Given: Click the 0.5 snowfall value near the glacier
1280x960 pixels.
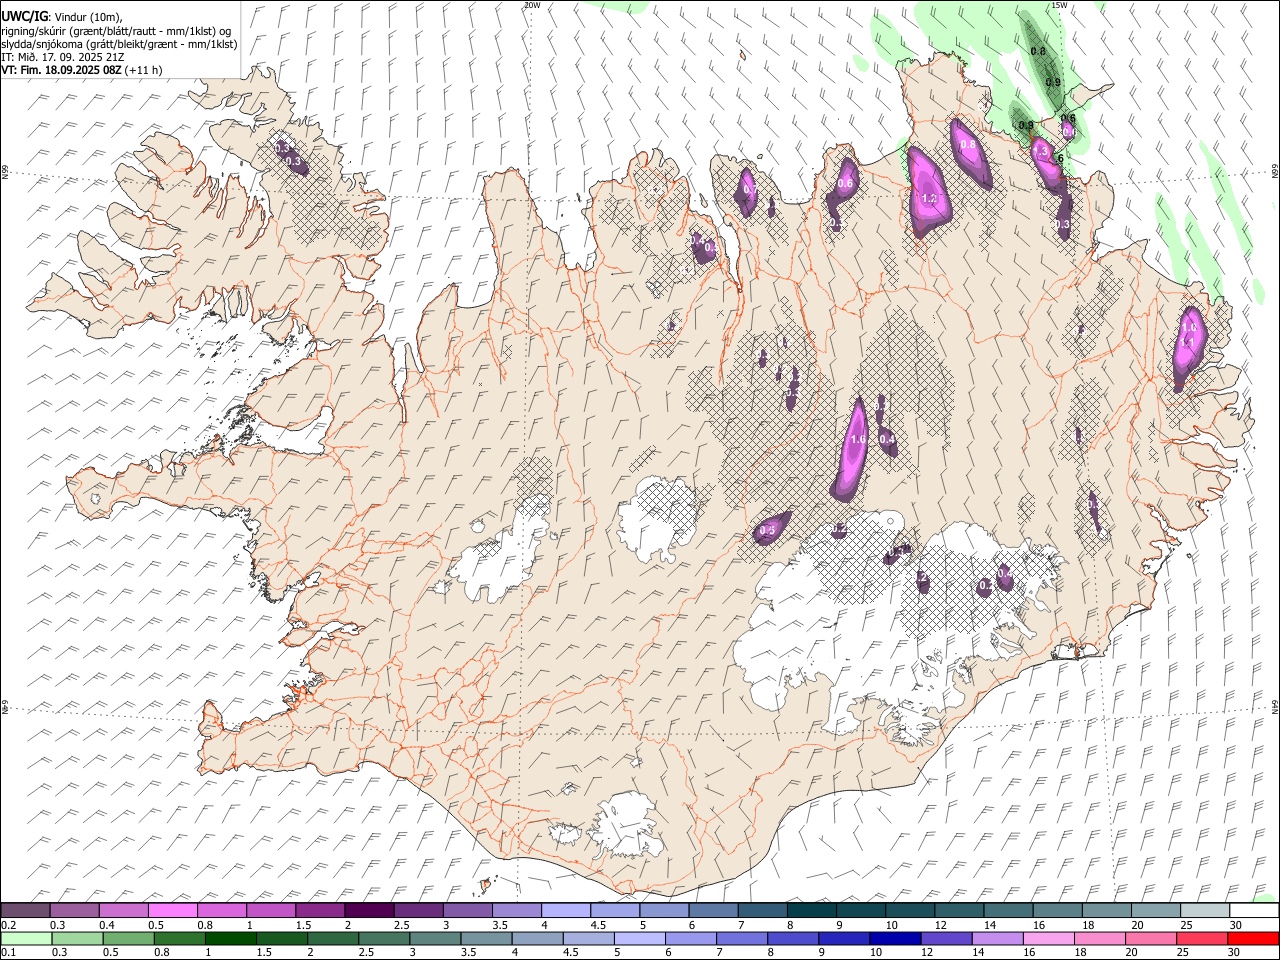Looking at the screenshot, I should click(768, 530).
